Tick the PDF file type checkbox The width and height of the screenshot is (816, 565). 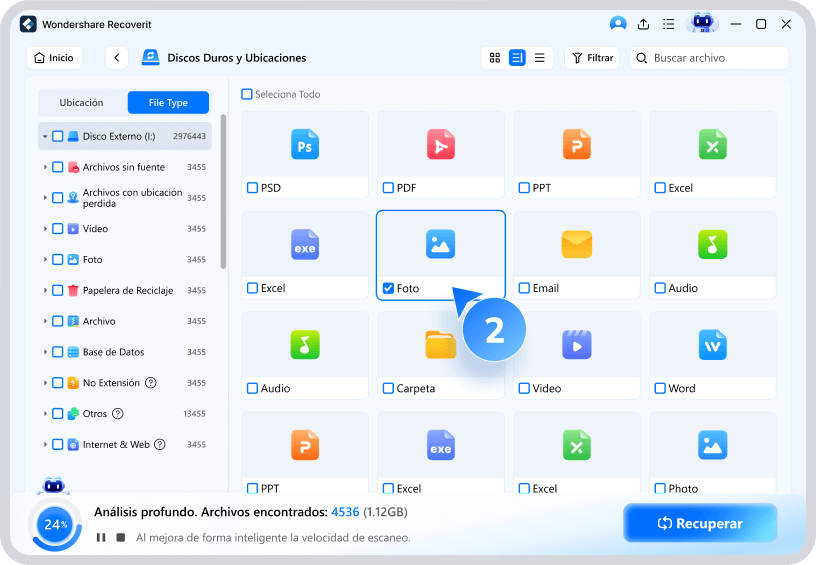tap(388, 188)
